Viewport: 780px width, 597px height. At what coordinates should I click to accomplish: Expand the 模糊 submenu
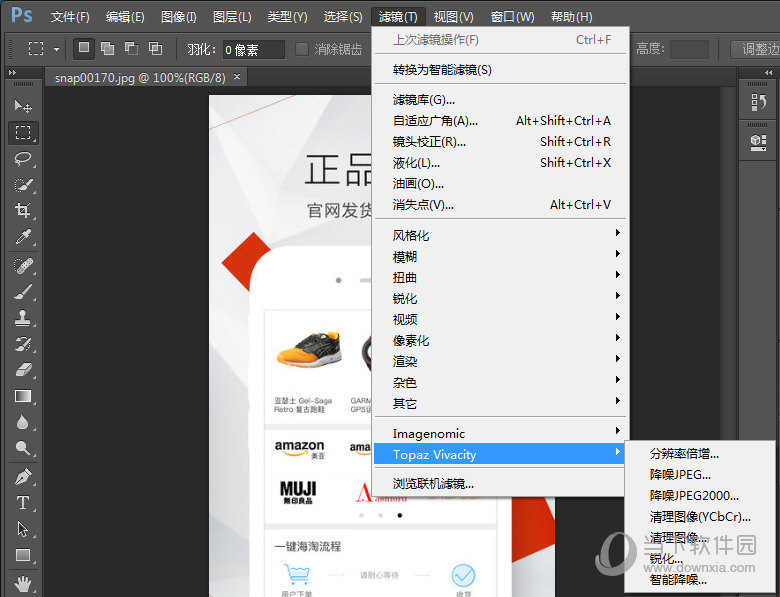(499, 256)
